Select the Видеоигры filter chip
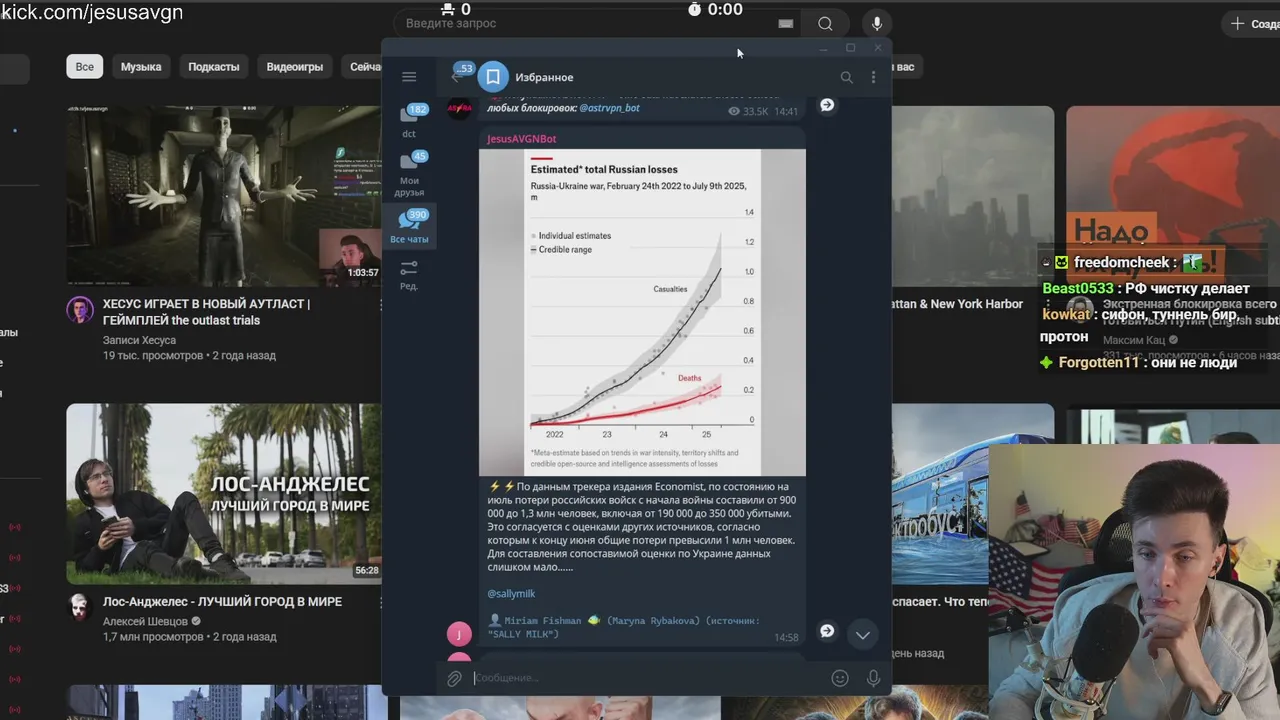 click(295, 67)
